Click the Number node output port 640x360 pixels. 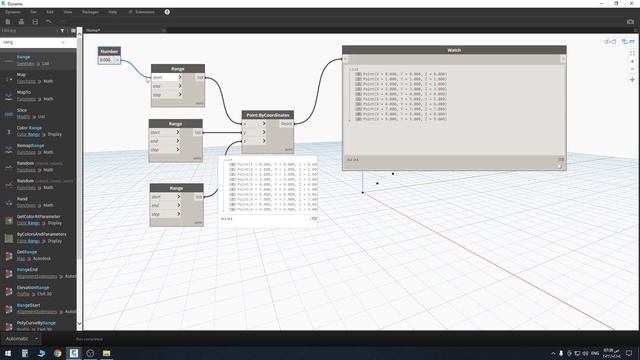(x=118, y=60)
